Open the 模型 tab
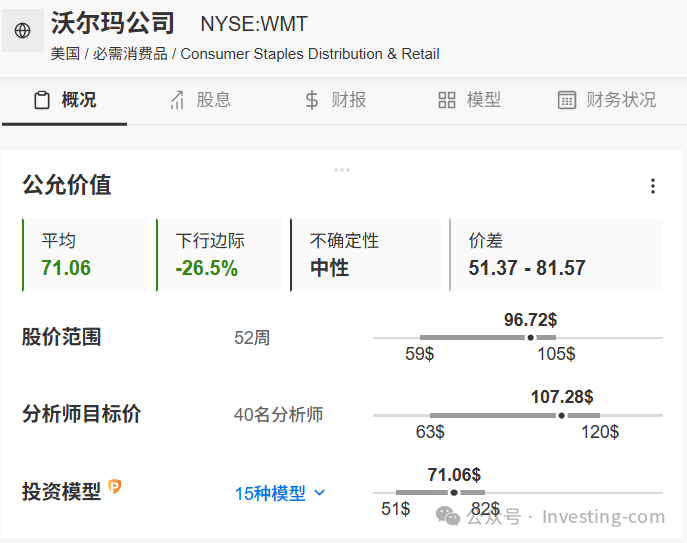 click(469, 100)
